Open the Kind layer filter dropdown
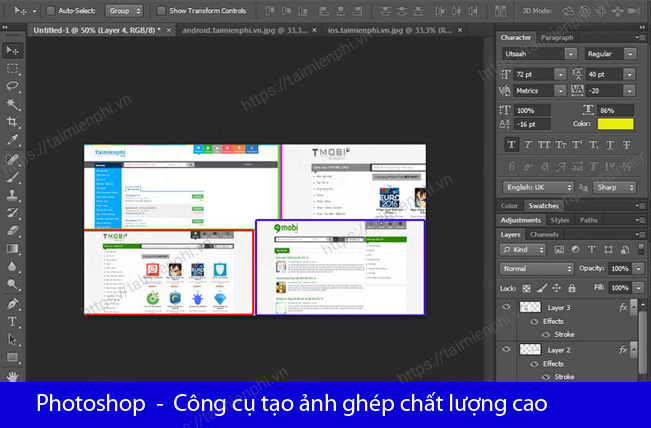Viewport: 651px width, 428px height. 523,249
